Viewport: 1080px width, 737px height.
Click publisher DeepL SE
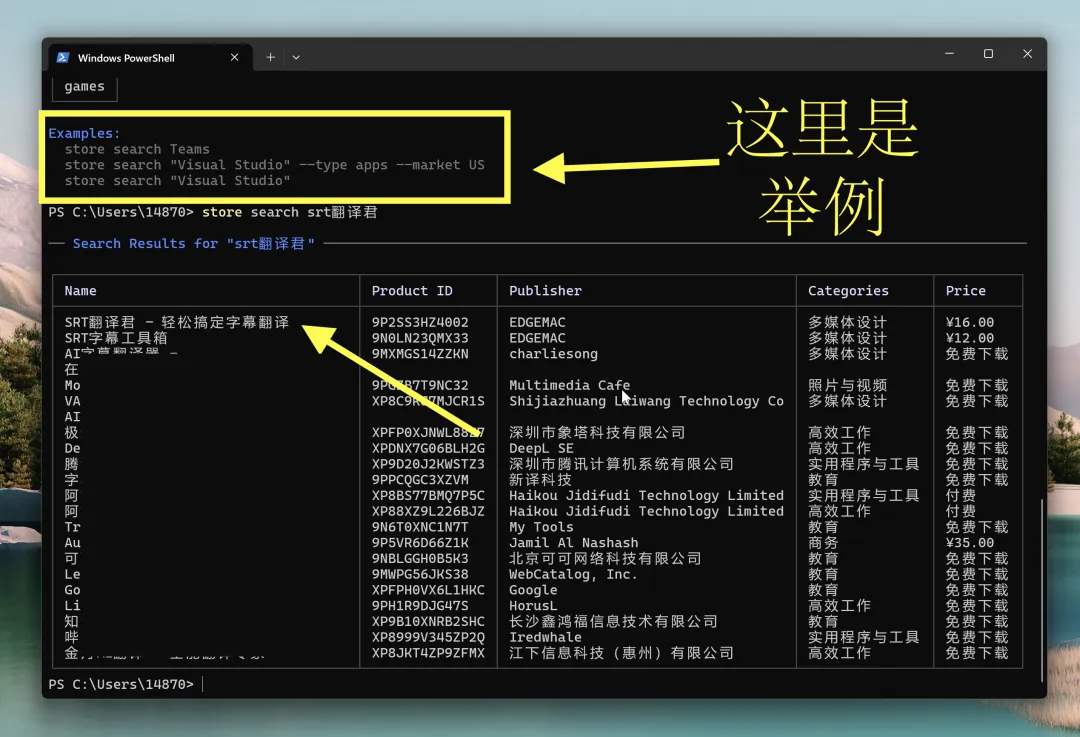pyautogui.click(x=541, y=448)
